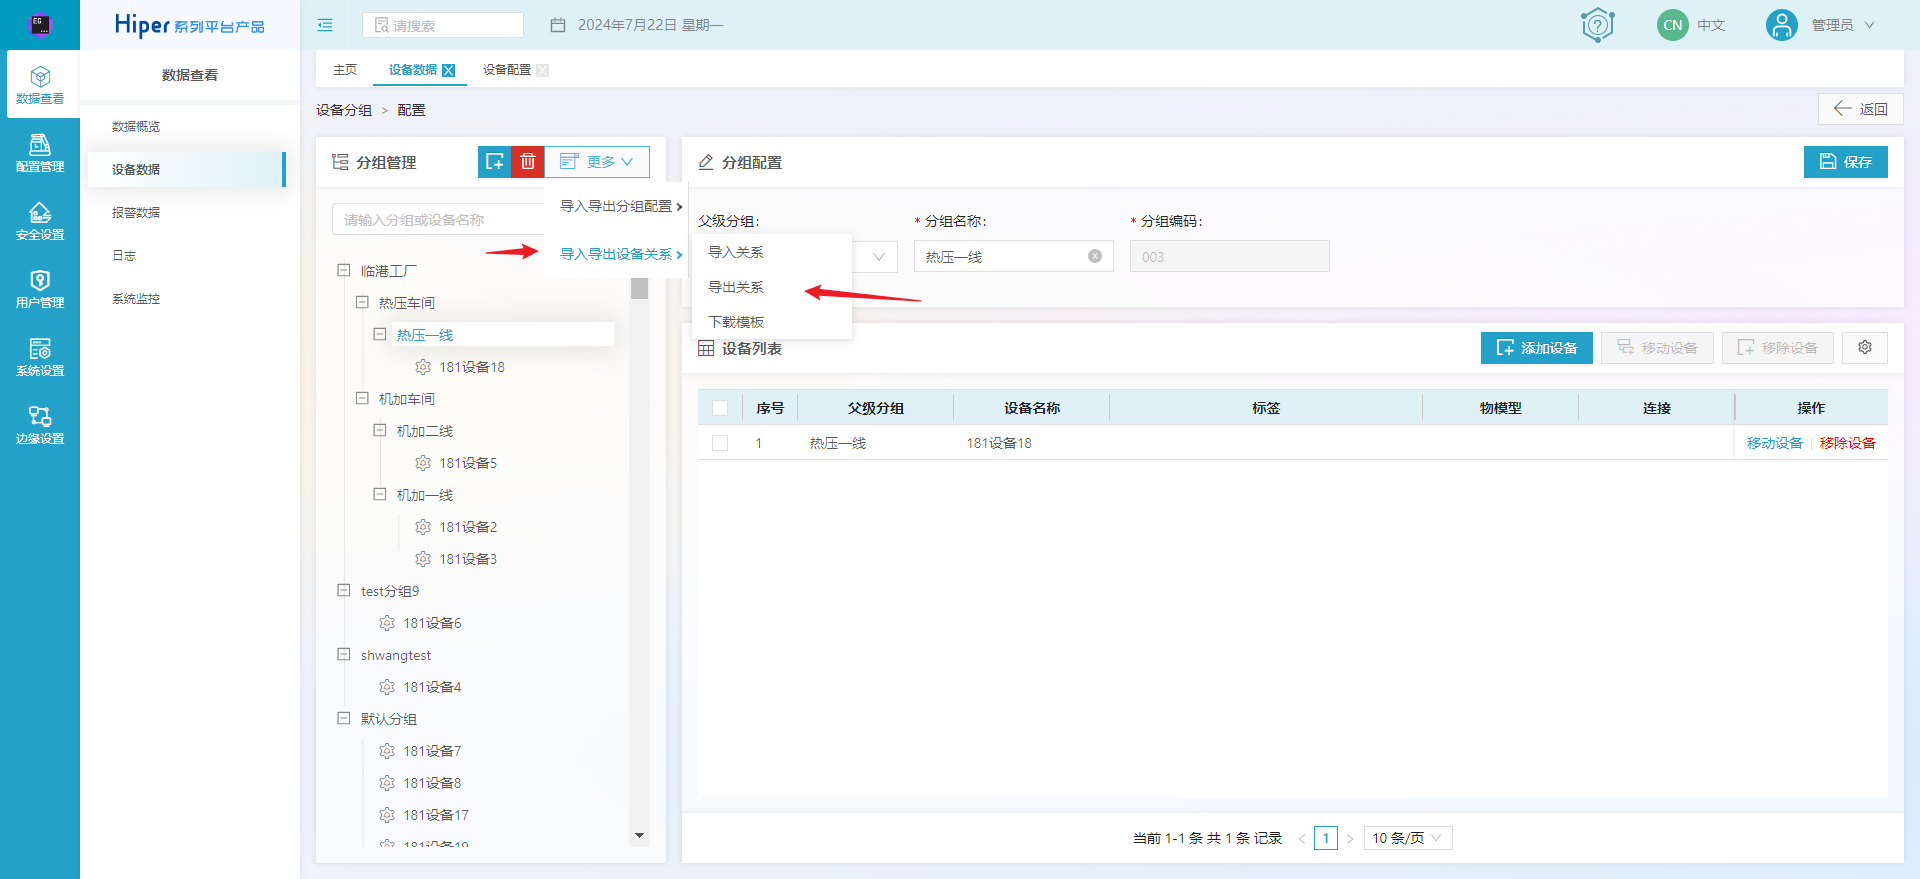Select the 导入导出设备关系 menu item
1920x879 pixels.
[x=618, y=254]
